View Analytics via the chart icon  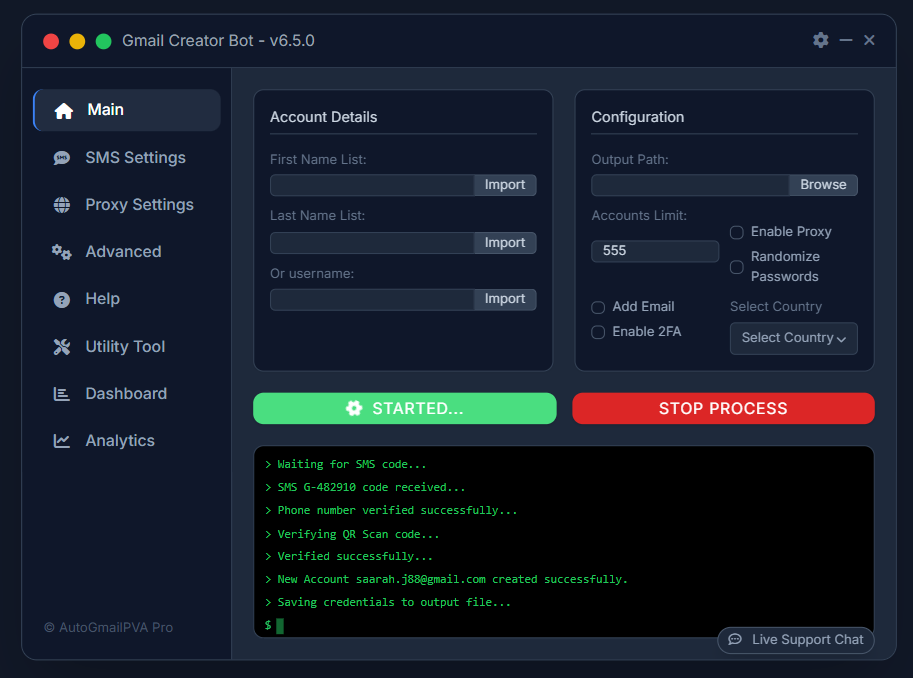60,440
